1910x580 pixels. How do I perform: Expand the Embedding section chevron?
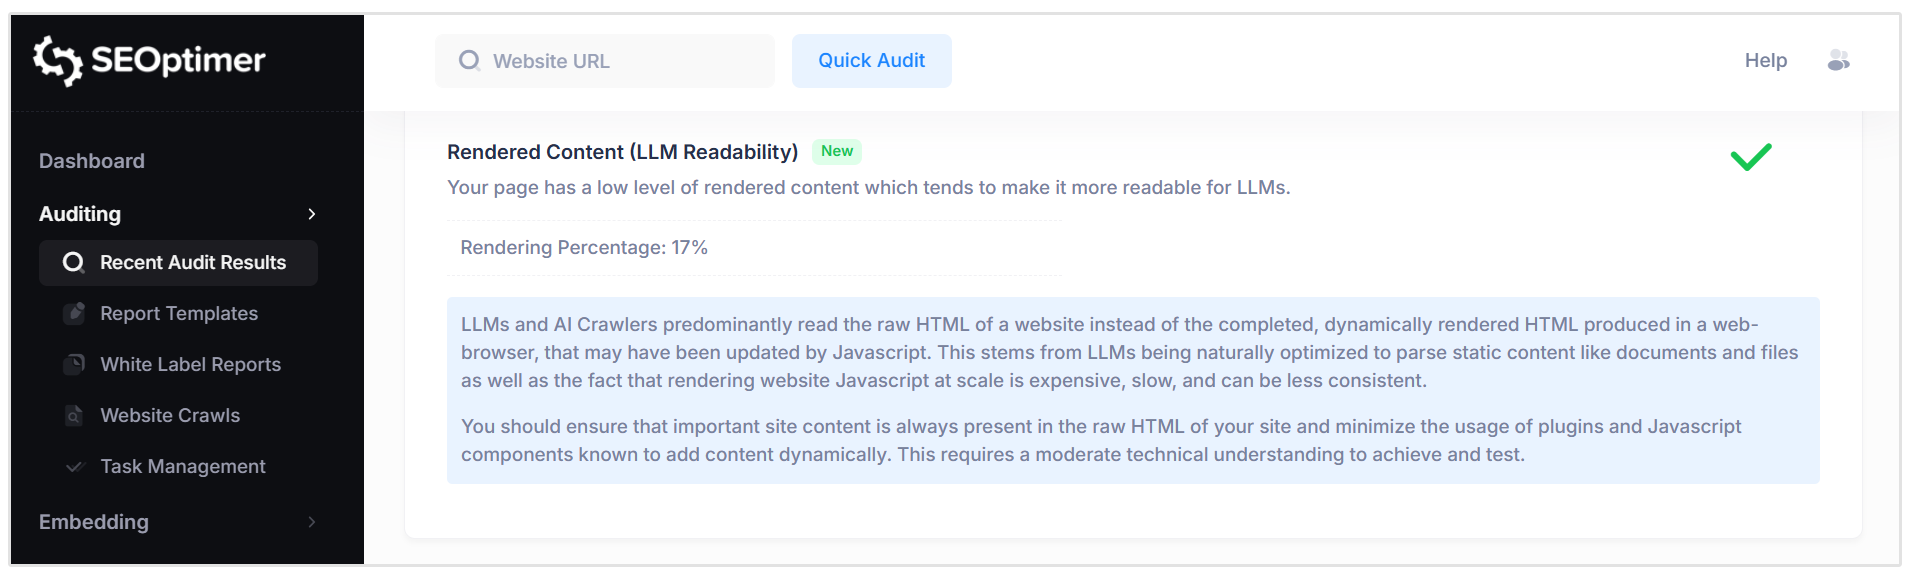coord(312,522)
